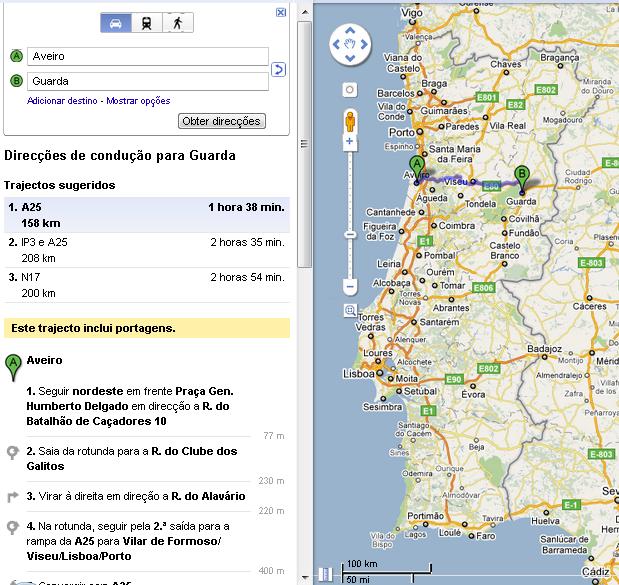Select route 1 via A25, 158 km

click(147, 215)
